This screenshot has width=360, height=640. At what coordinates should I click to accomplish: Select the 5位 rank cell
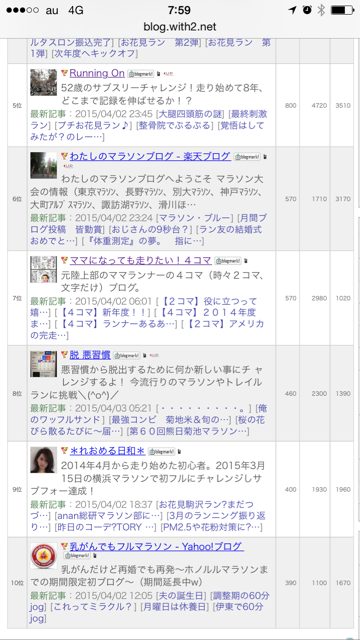17,105
